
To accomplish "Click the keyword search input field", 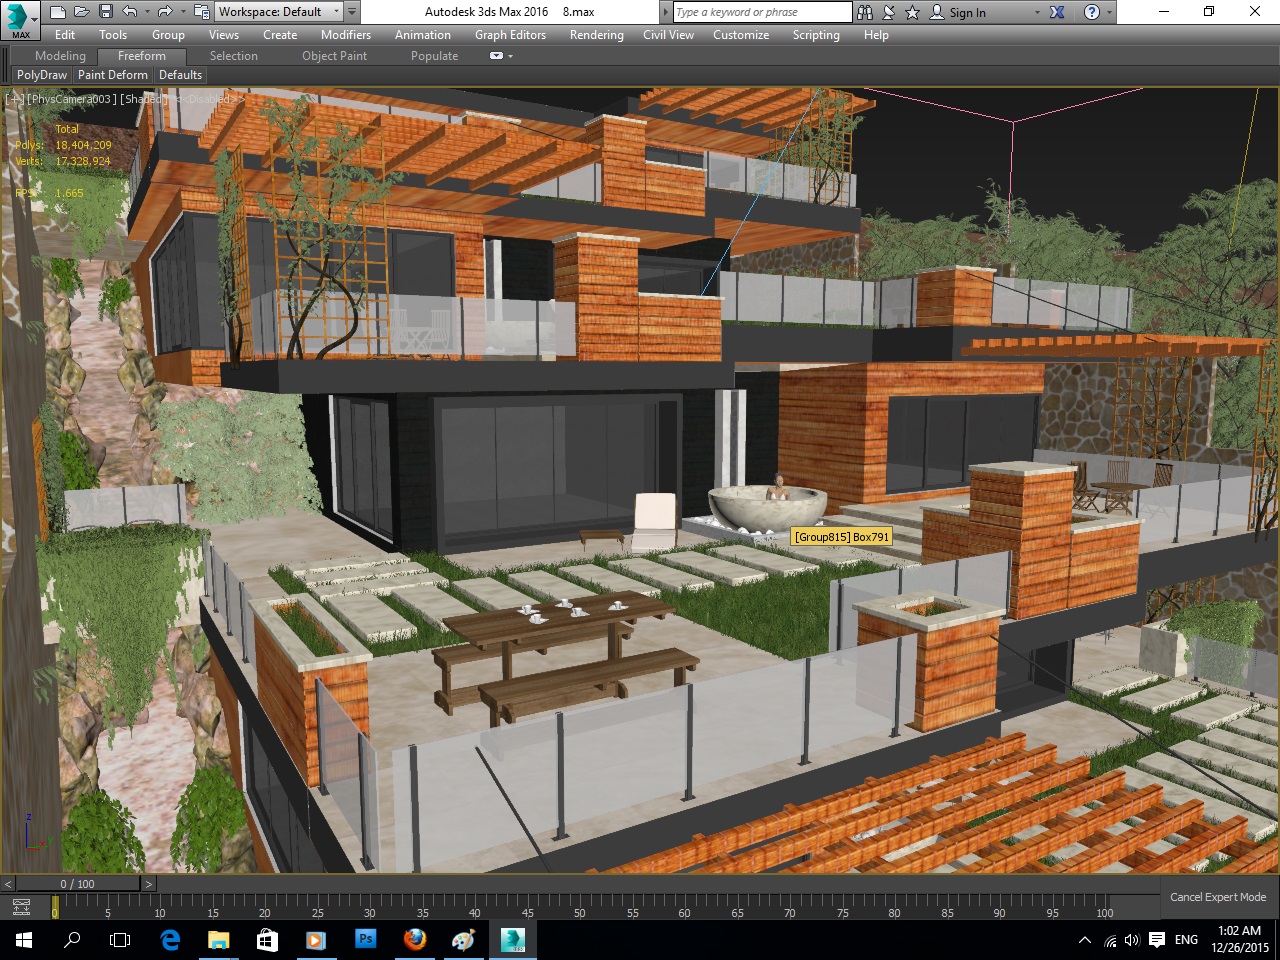I will 762,12.
